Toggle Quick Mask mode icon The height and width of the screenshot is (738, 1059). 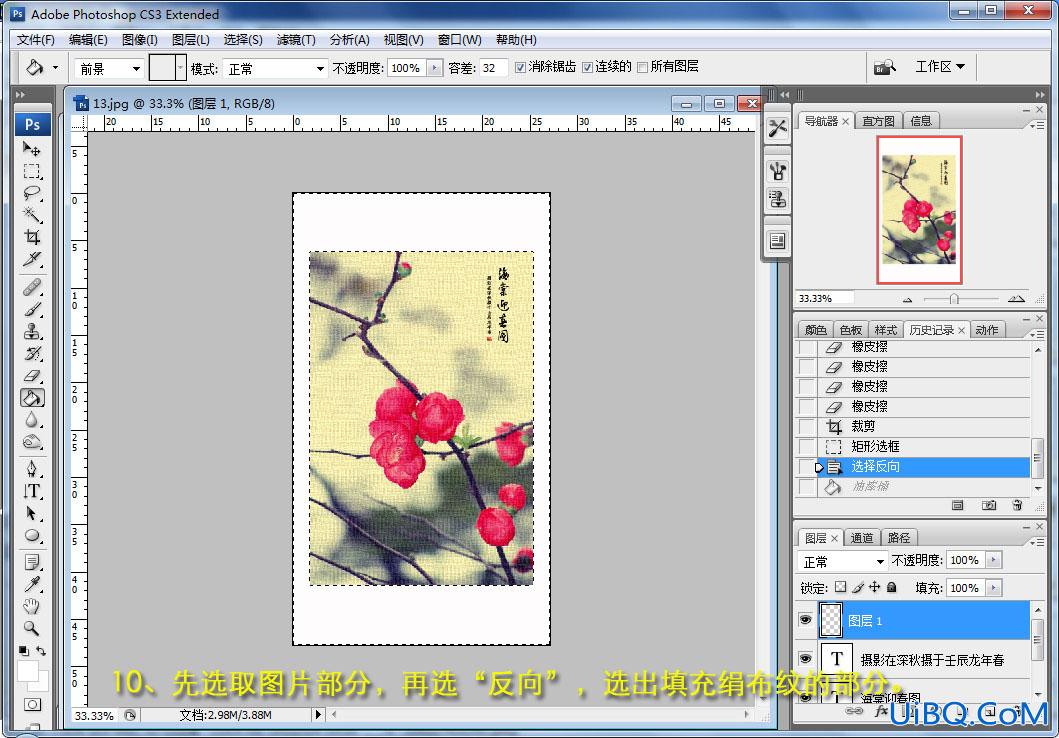[x=32, y=704]
